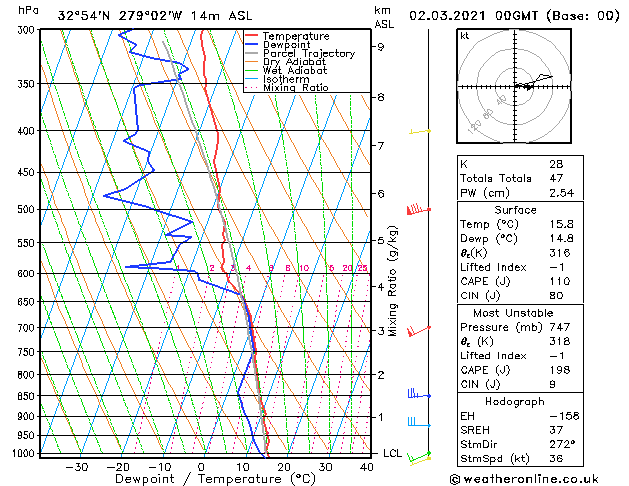This screenshot has width=629, height=486.
Task: Click the Dewpoint legend entry
Action: click(x=286, y=45)
